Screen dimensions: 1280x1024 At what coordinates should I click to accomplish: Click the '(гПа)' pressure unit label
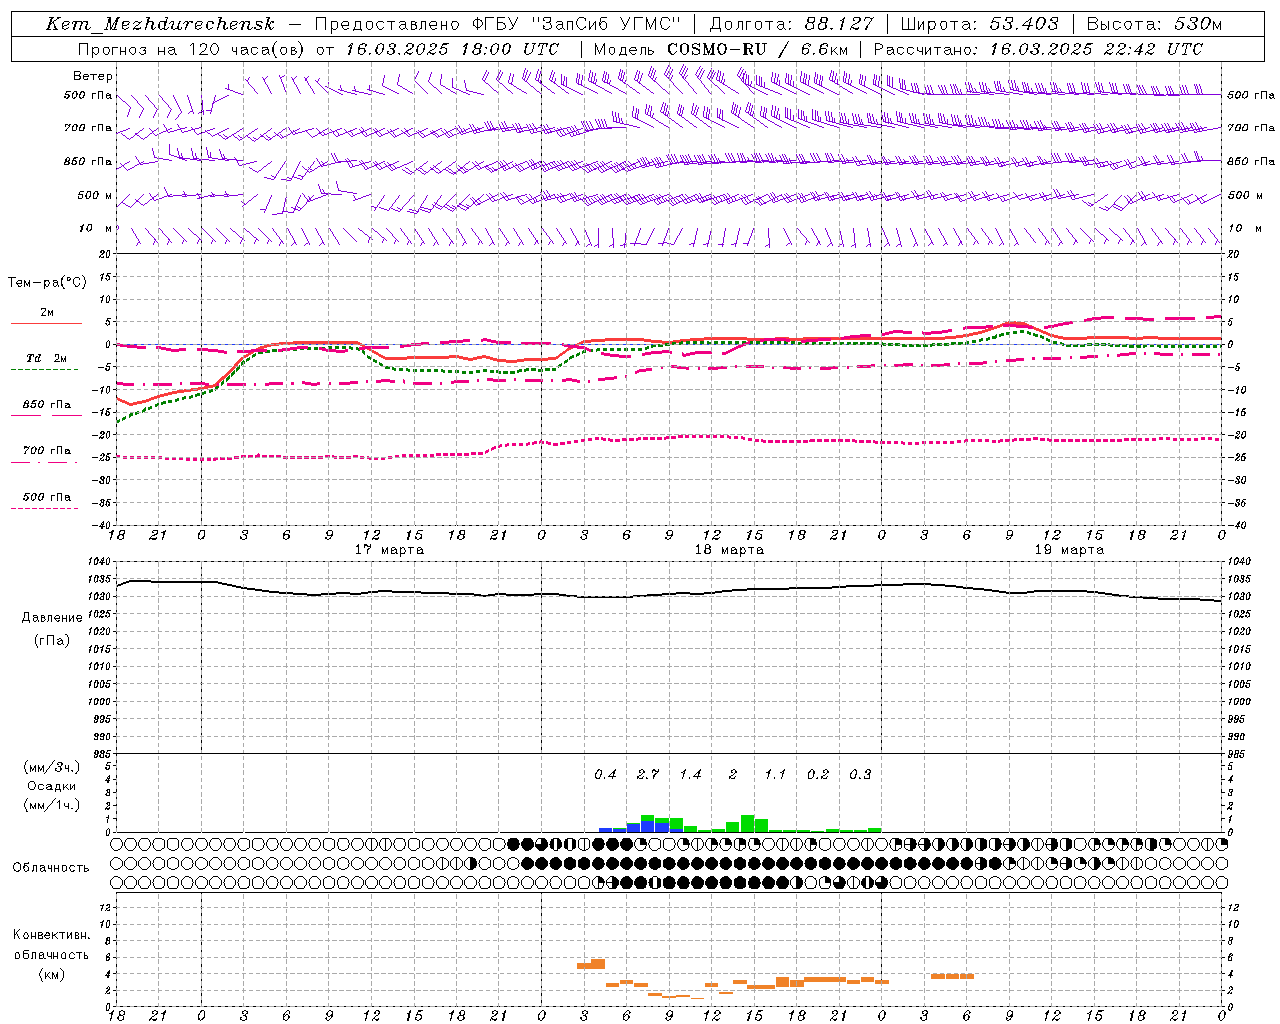tap(52, 640)
